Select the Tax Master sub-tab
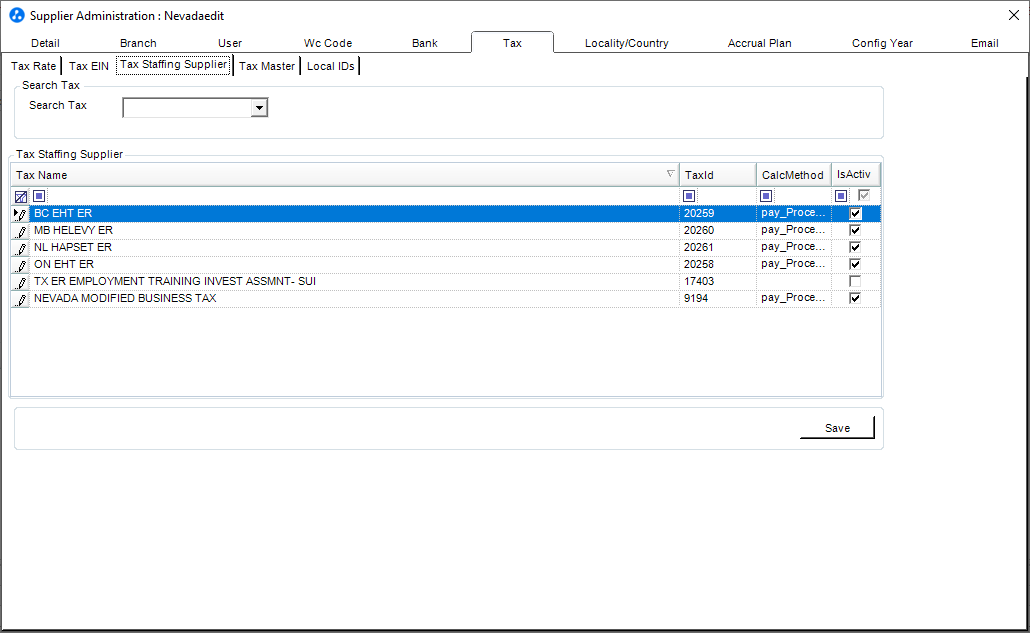 (x=267, y=66)
